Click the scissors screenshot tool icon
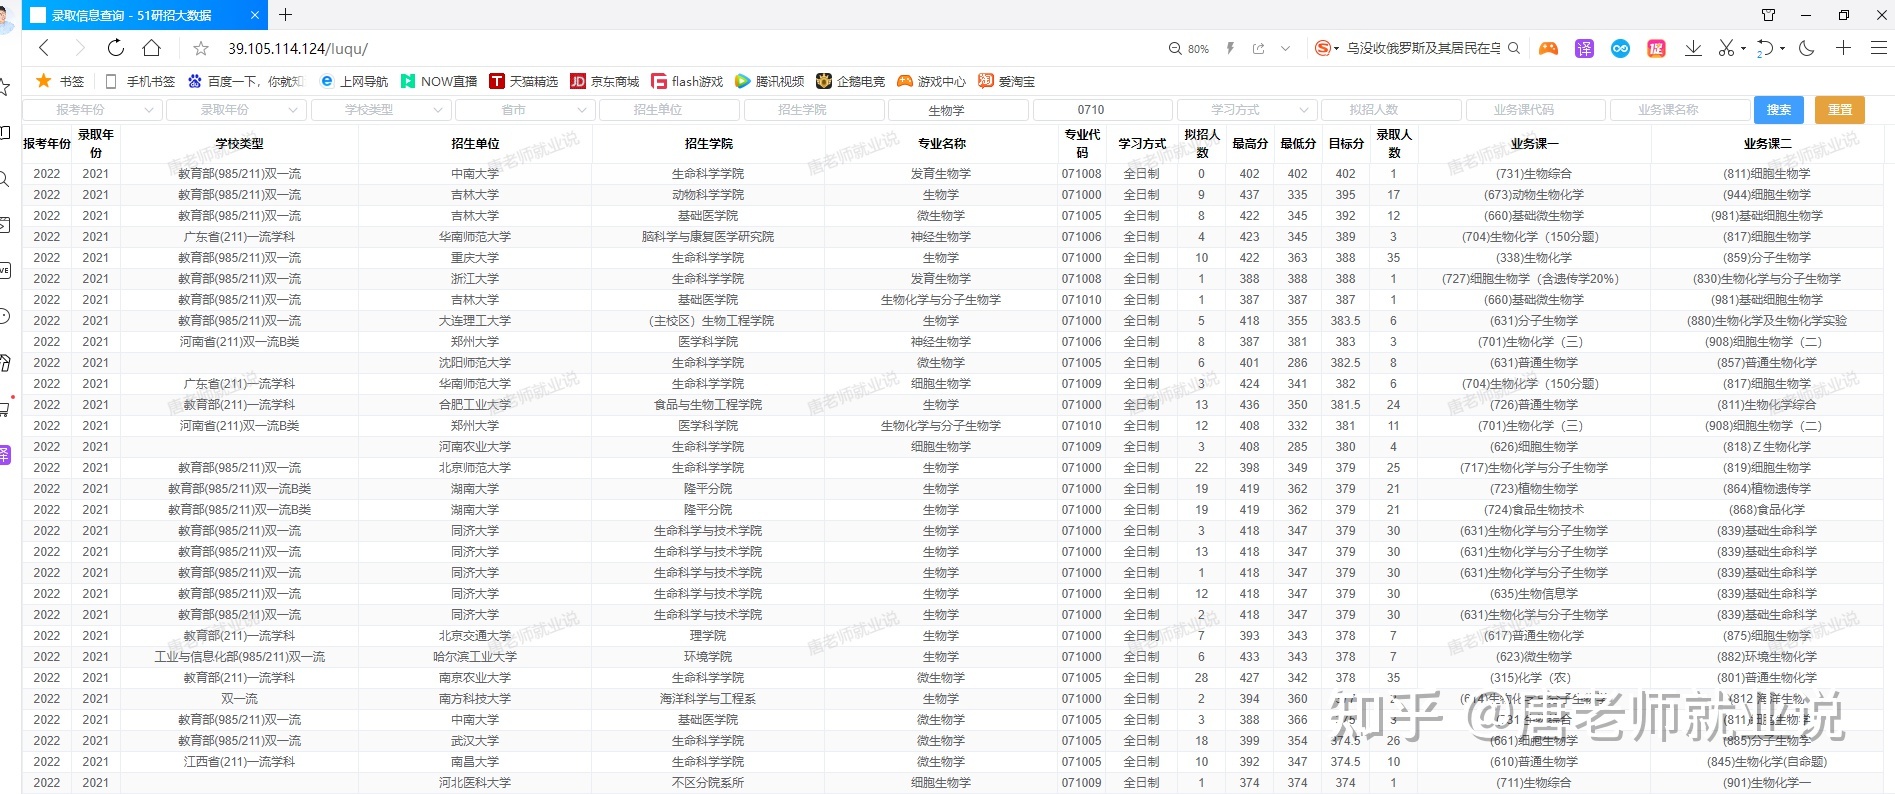1895x794 pixels. (x=1726, y=48)
